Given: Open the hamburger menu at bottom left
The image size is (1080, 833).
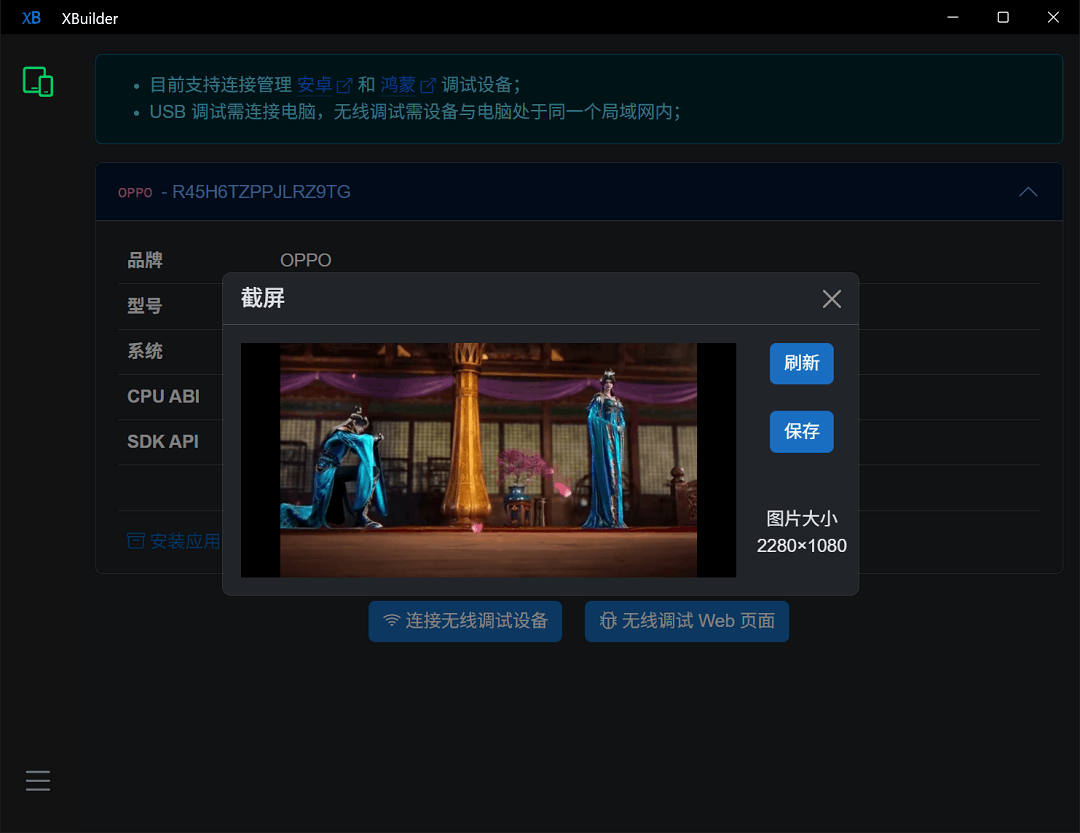Looking at the screenshot, I should point(38,781).
